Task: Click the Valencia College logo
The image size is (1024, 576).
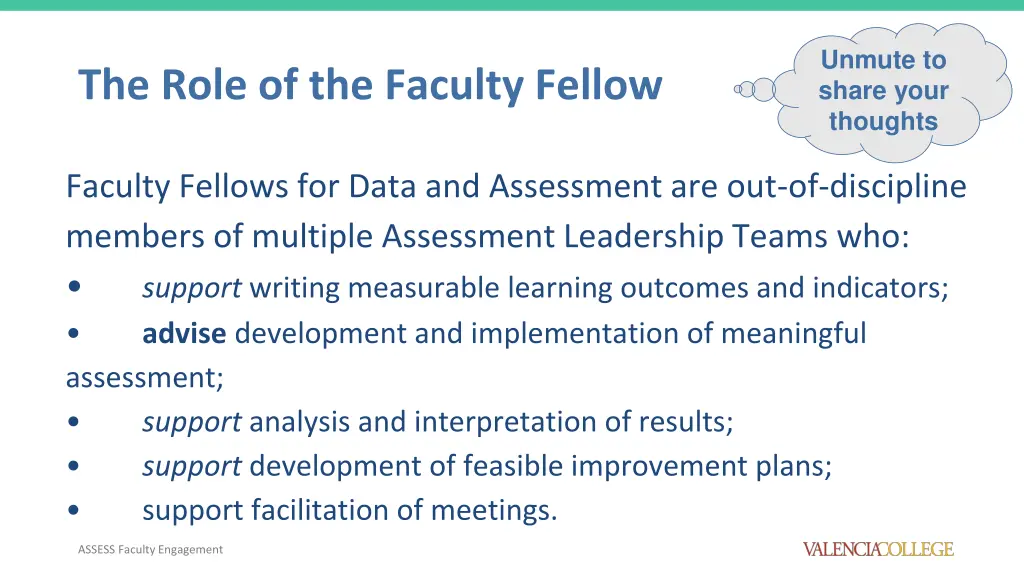Action: [878, 549]
